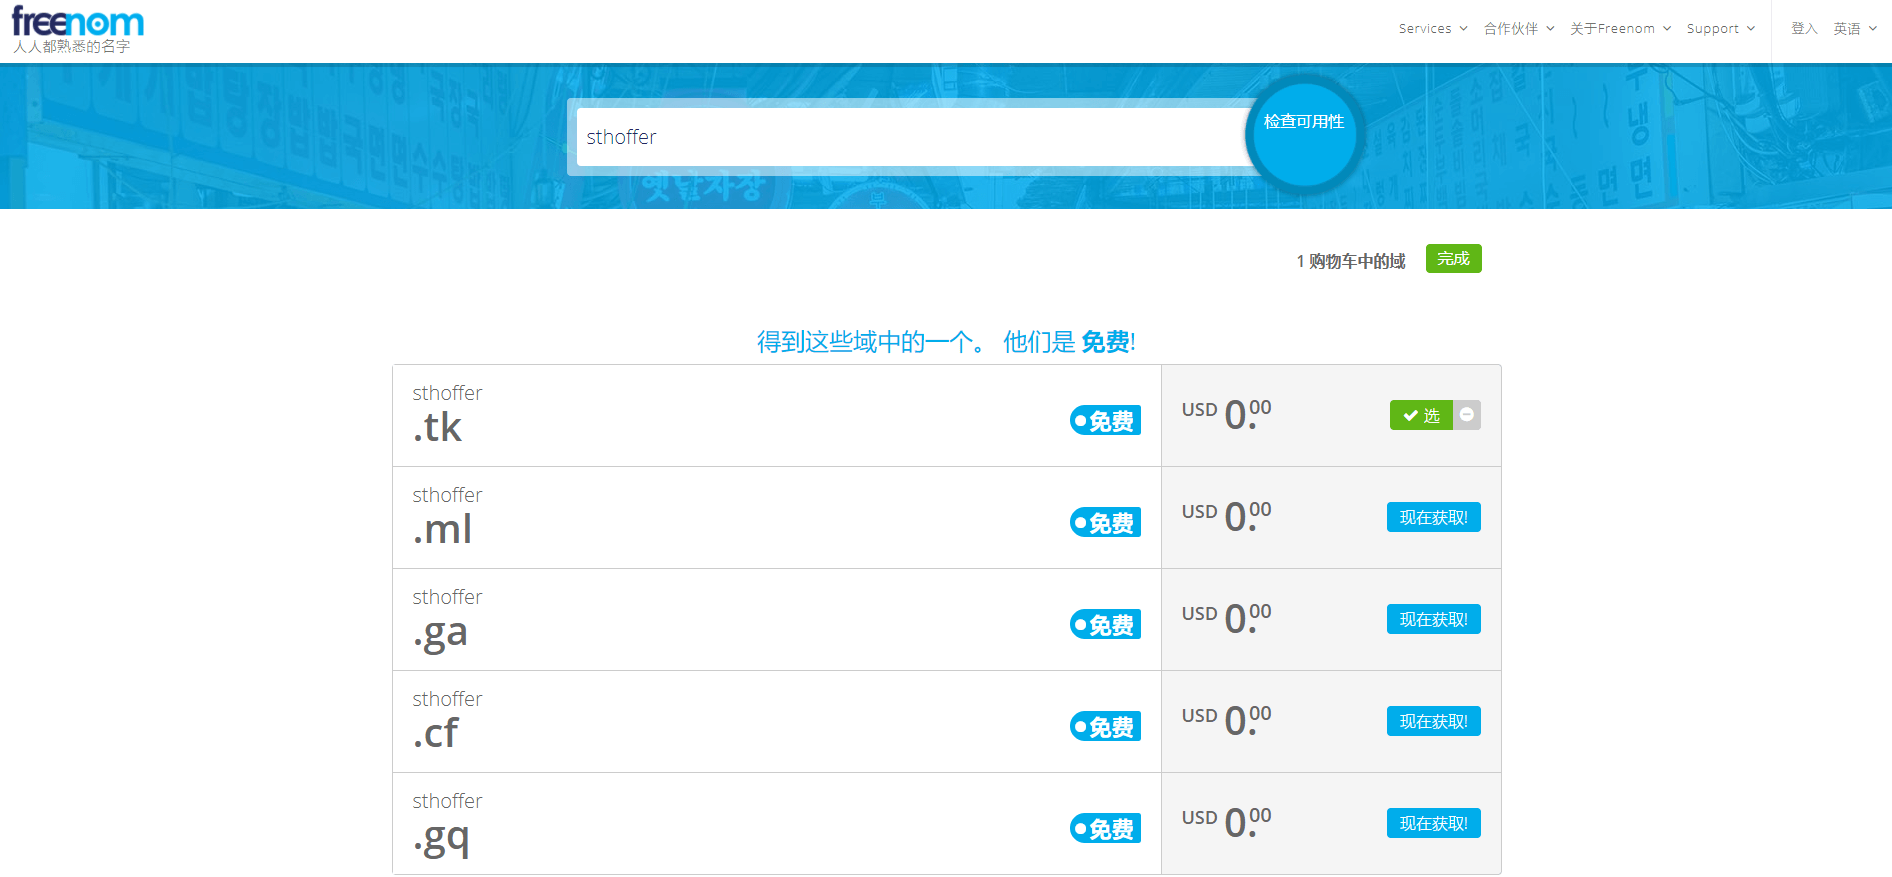Image resolution: width=1892 pixels, height=877 pixels.
Task: Click the tagline 人人都熟悉的名字
Action: [x=72, y=47]
